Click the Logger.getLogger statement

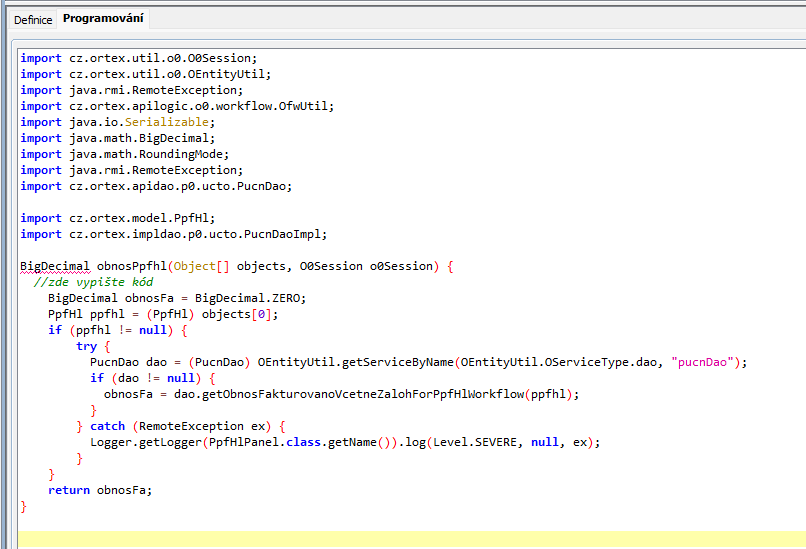pyautogui.click(x=345, y=442)
